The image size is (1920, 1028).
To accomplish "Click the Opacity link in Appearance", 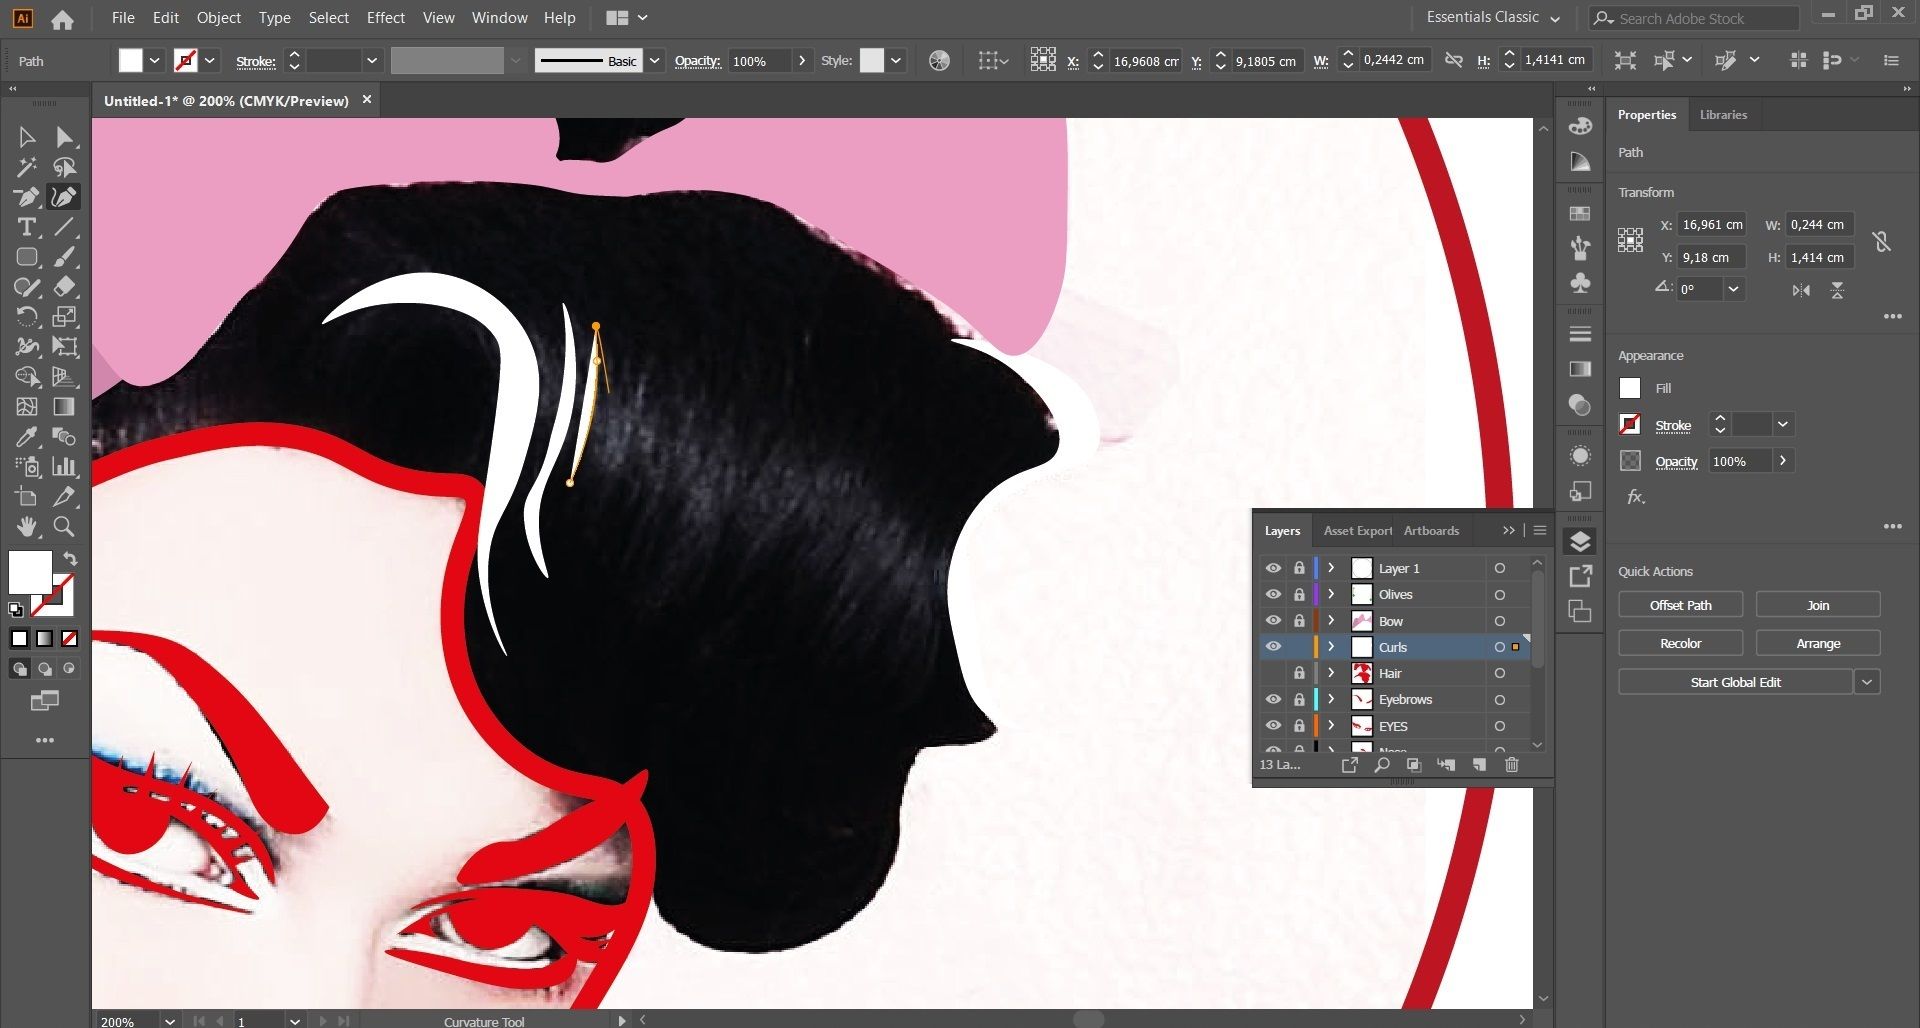I will pyautogui.click(x=1676, y=461).
